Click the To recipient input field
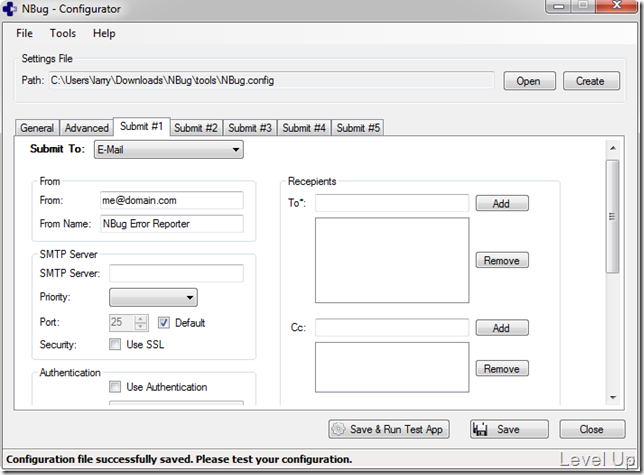Viewport: 644px width, 475px height. click(x=392, y=203)
